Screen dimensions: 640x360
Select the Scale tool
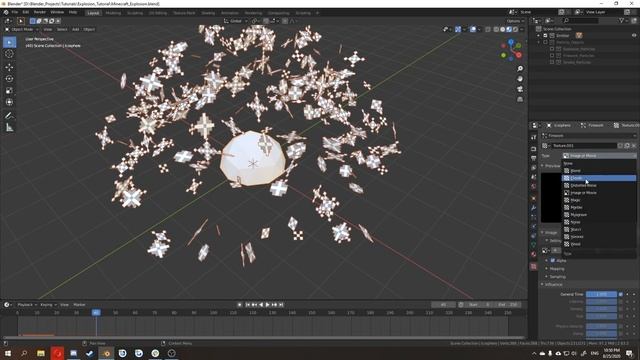[x=9, y=91]
